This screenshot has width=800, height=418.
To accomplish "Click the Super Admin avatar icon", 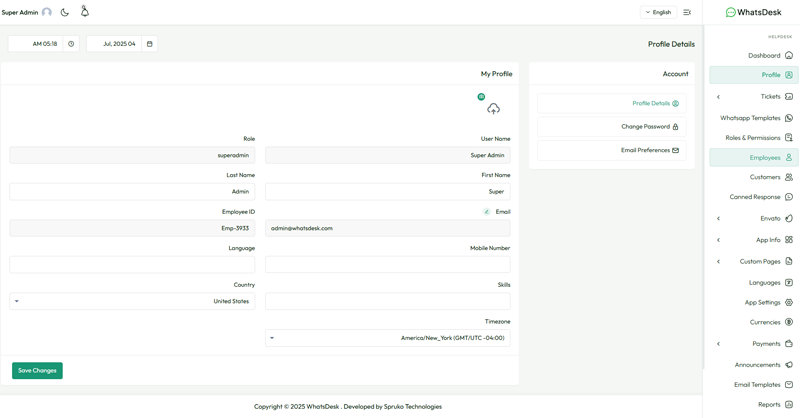I will pyautogui.click(x=47, y=12).
